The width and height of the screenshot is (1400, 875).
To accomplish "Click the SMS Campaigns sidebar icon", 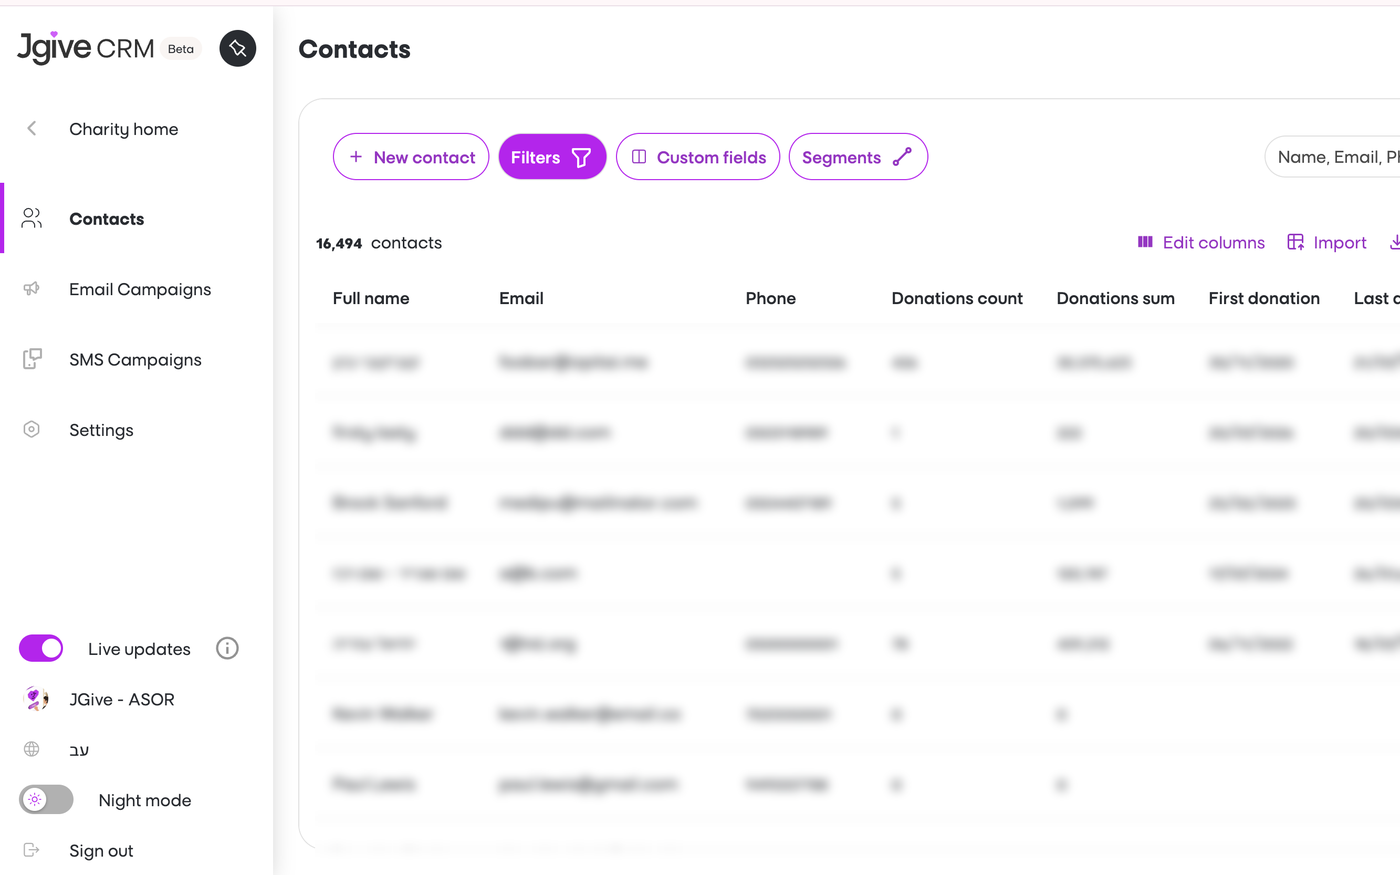I will pyautogui.click(x=32, y=359).
